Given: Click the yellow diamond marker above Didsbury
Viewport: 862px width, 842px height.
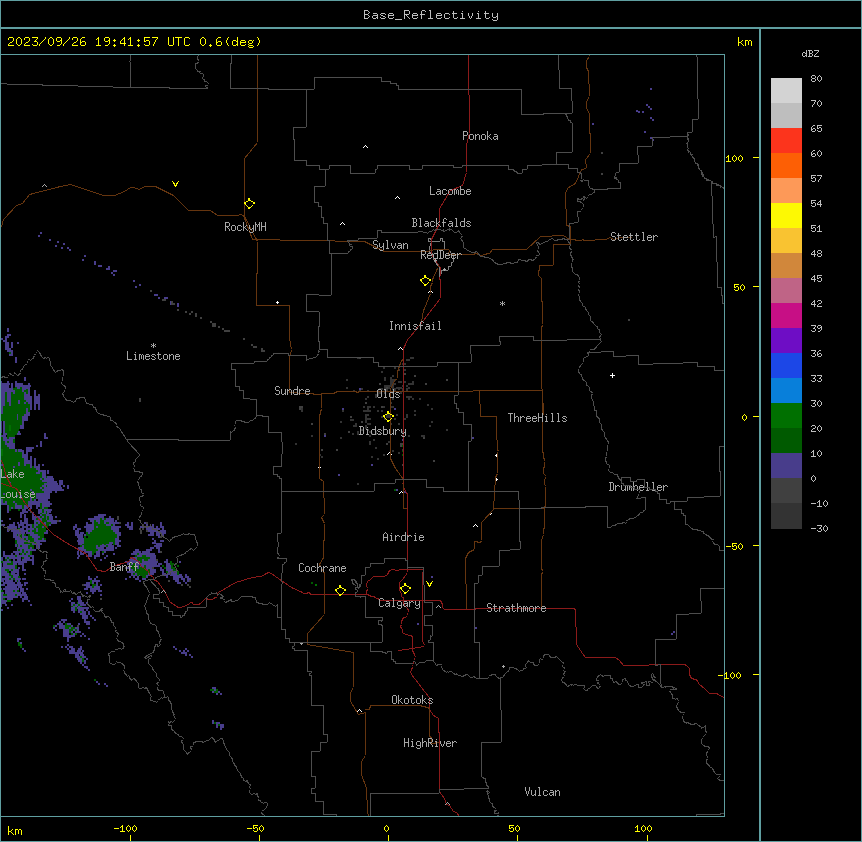Looking at the screenshot, I should [388, 417].
